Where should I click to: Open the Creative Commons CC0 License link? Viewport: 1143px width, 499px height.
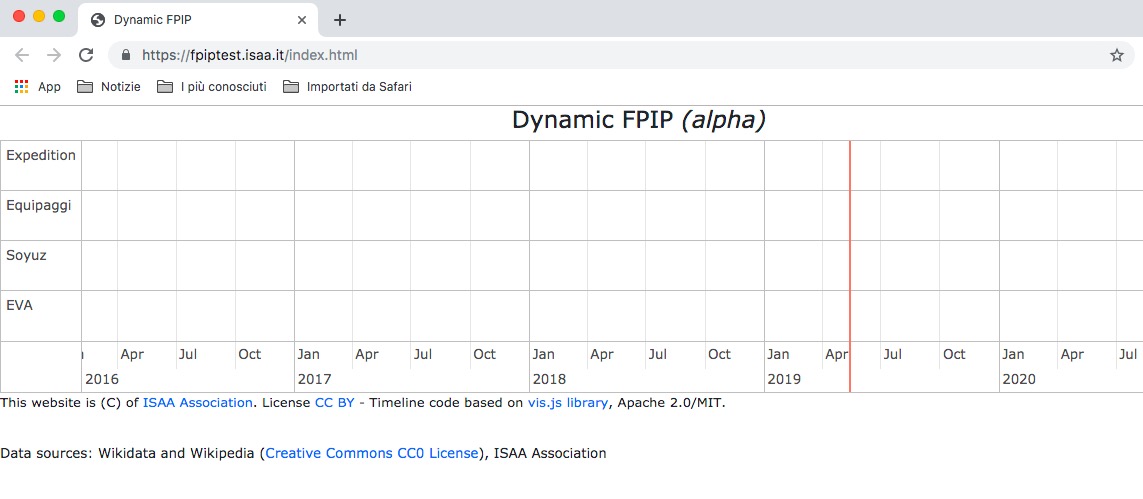click(x=372, y=453)
